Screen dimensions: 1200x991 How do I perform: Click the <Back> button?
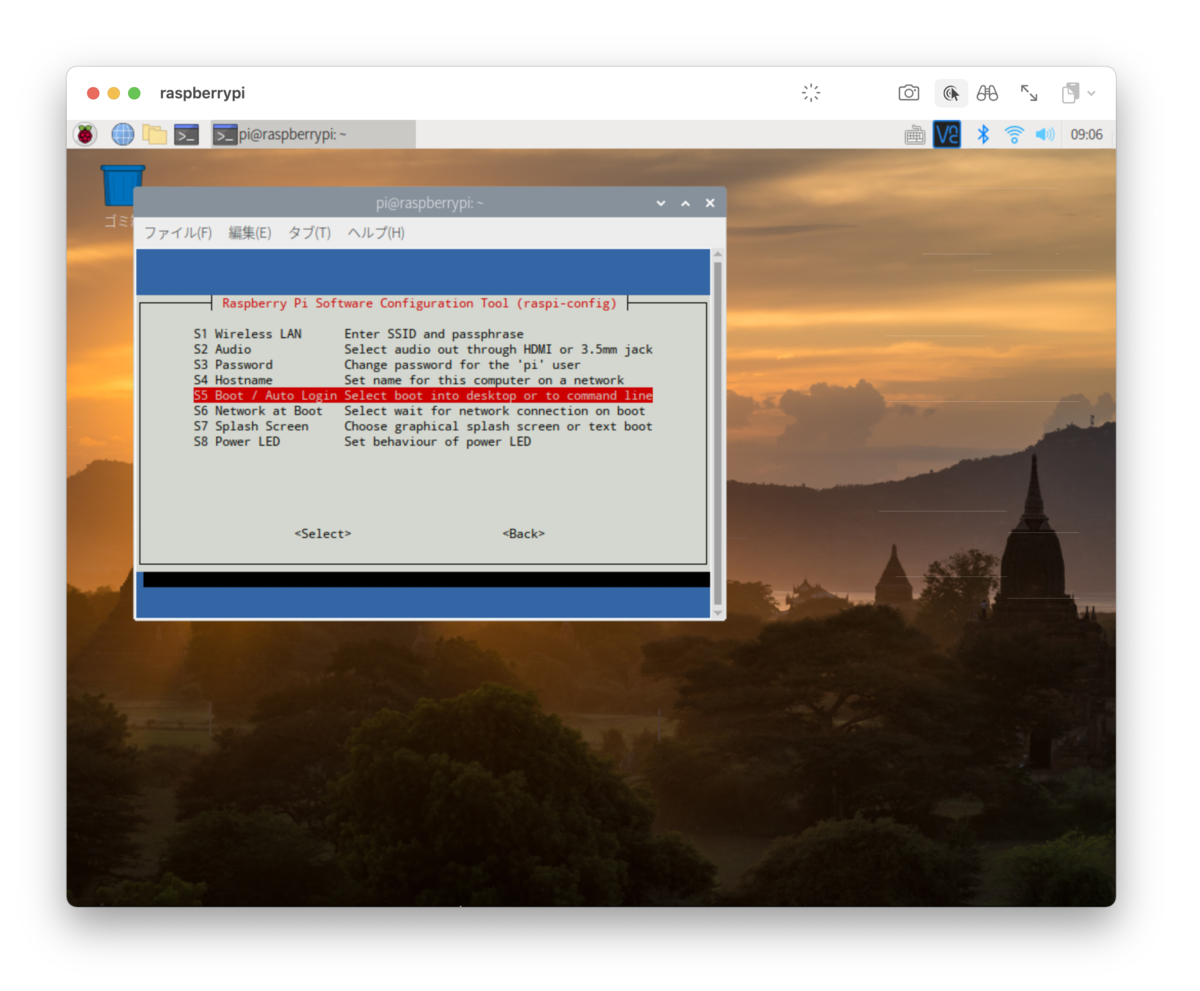click(524, 534)
